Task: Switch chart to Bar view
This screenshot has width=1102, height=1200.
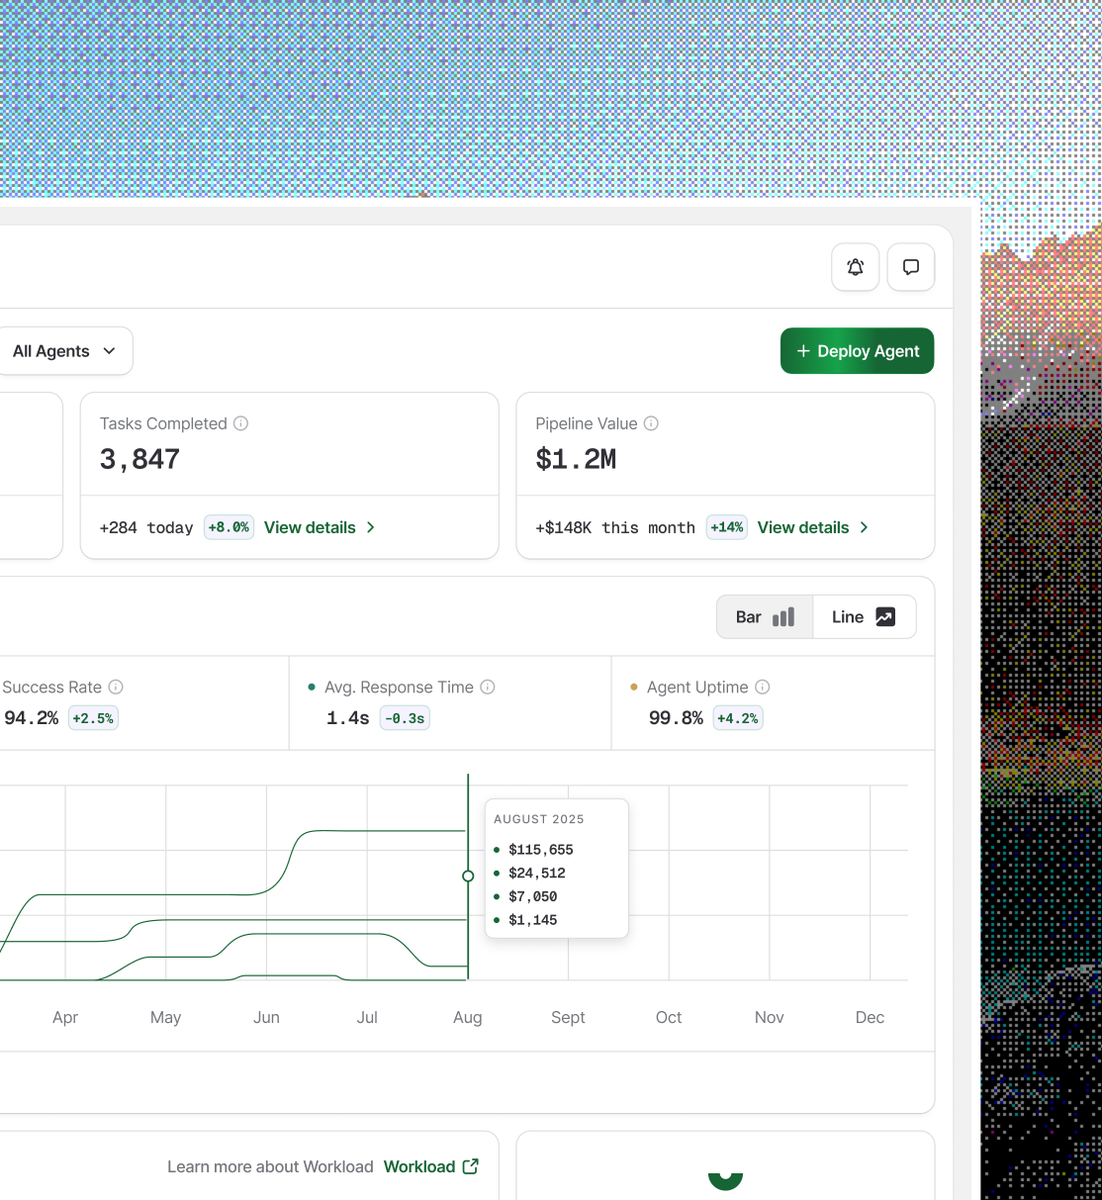Action: [x=765, y=617]
